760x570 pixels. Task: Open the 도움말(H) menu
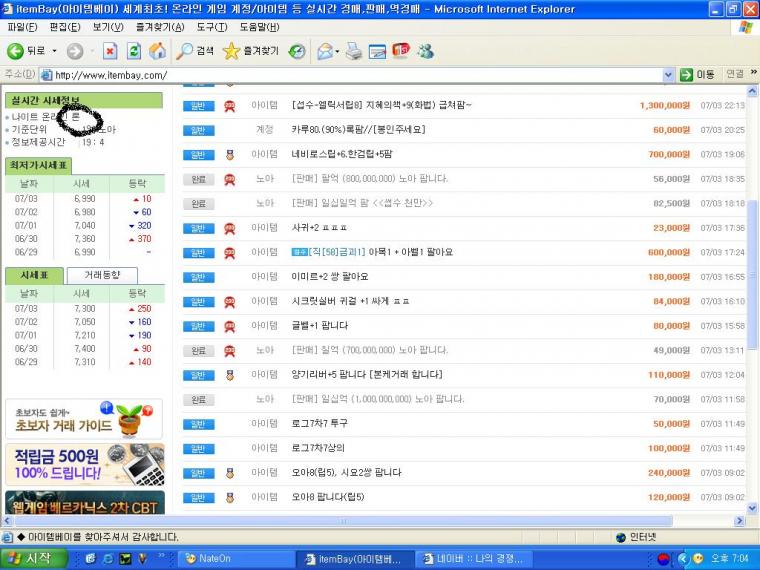coord(259,27)
